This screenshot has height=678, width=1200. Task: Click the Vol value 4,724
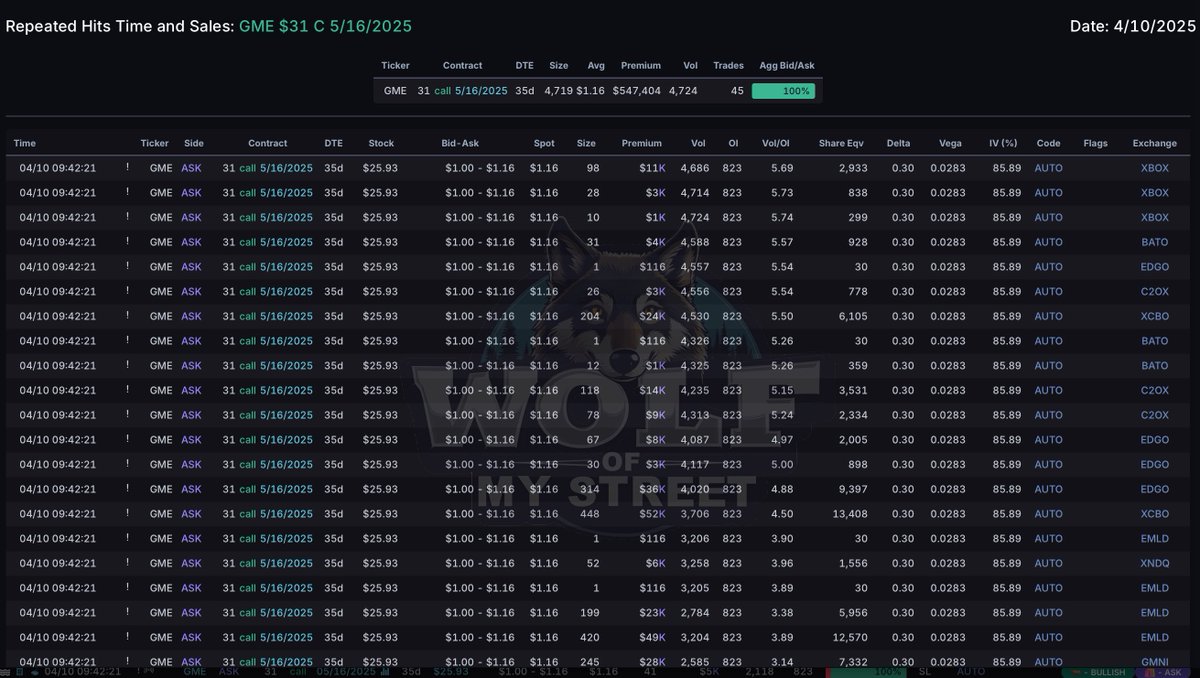pyautogui.click(x=695, y=217)
